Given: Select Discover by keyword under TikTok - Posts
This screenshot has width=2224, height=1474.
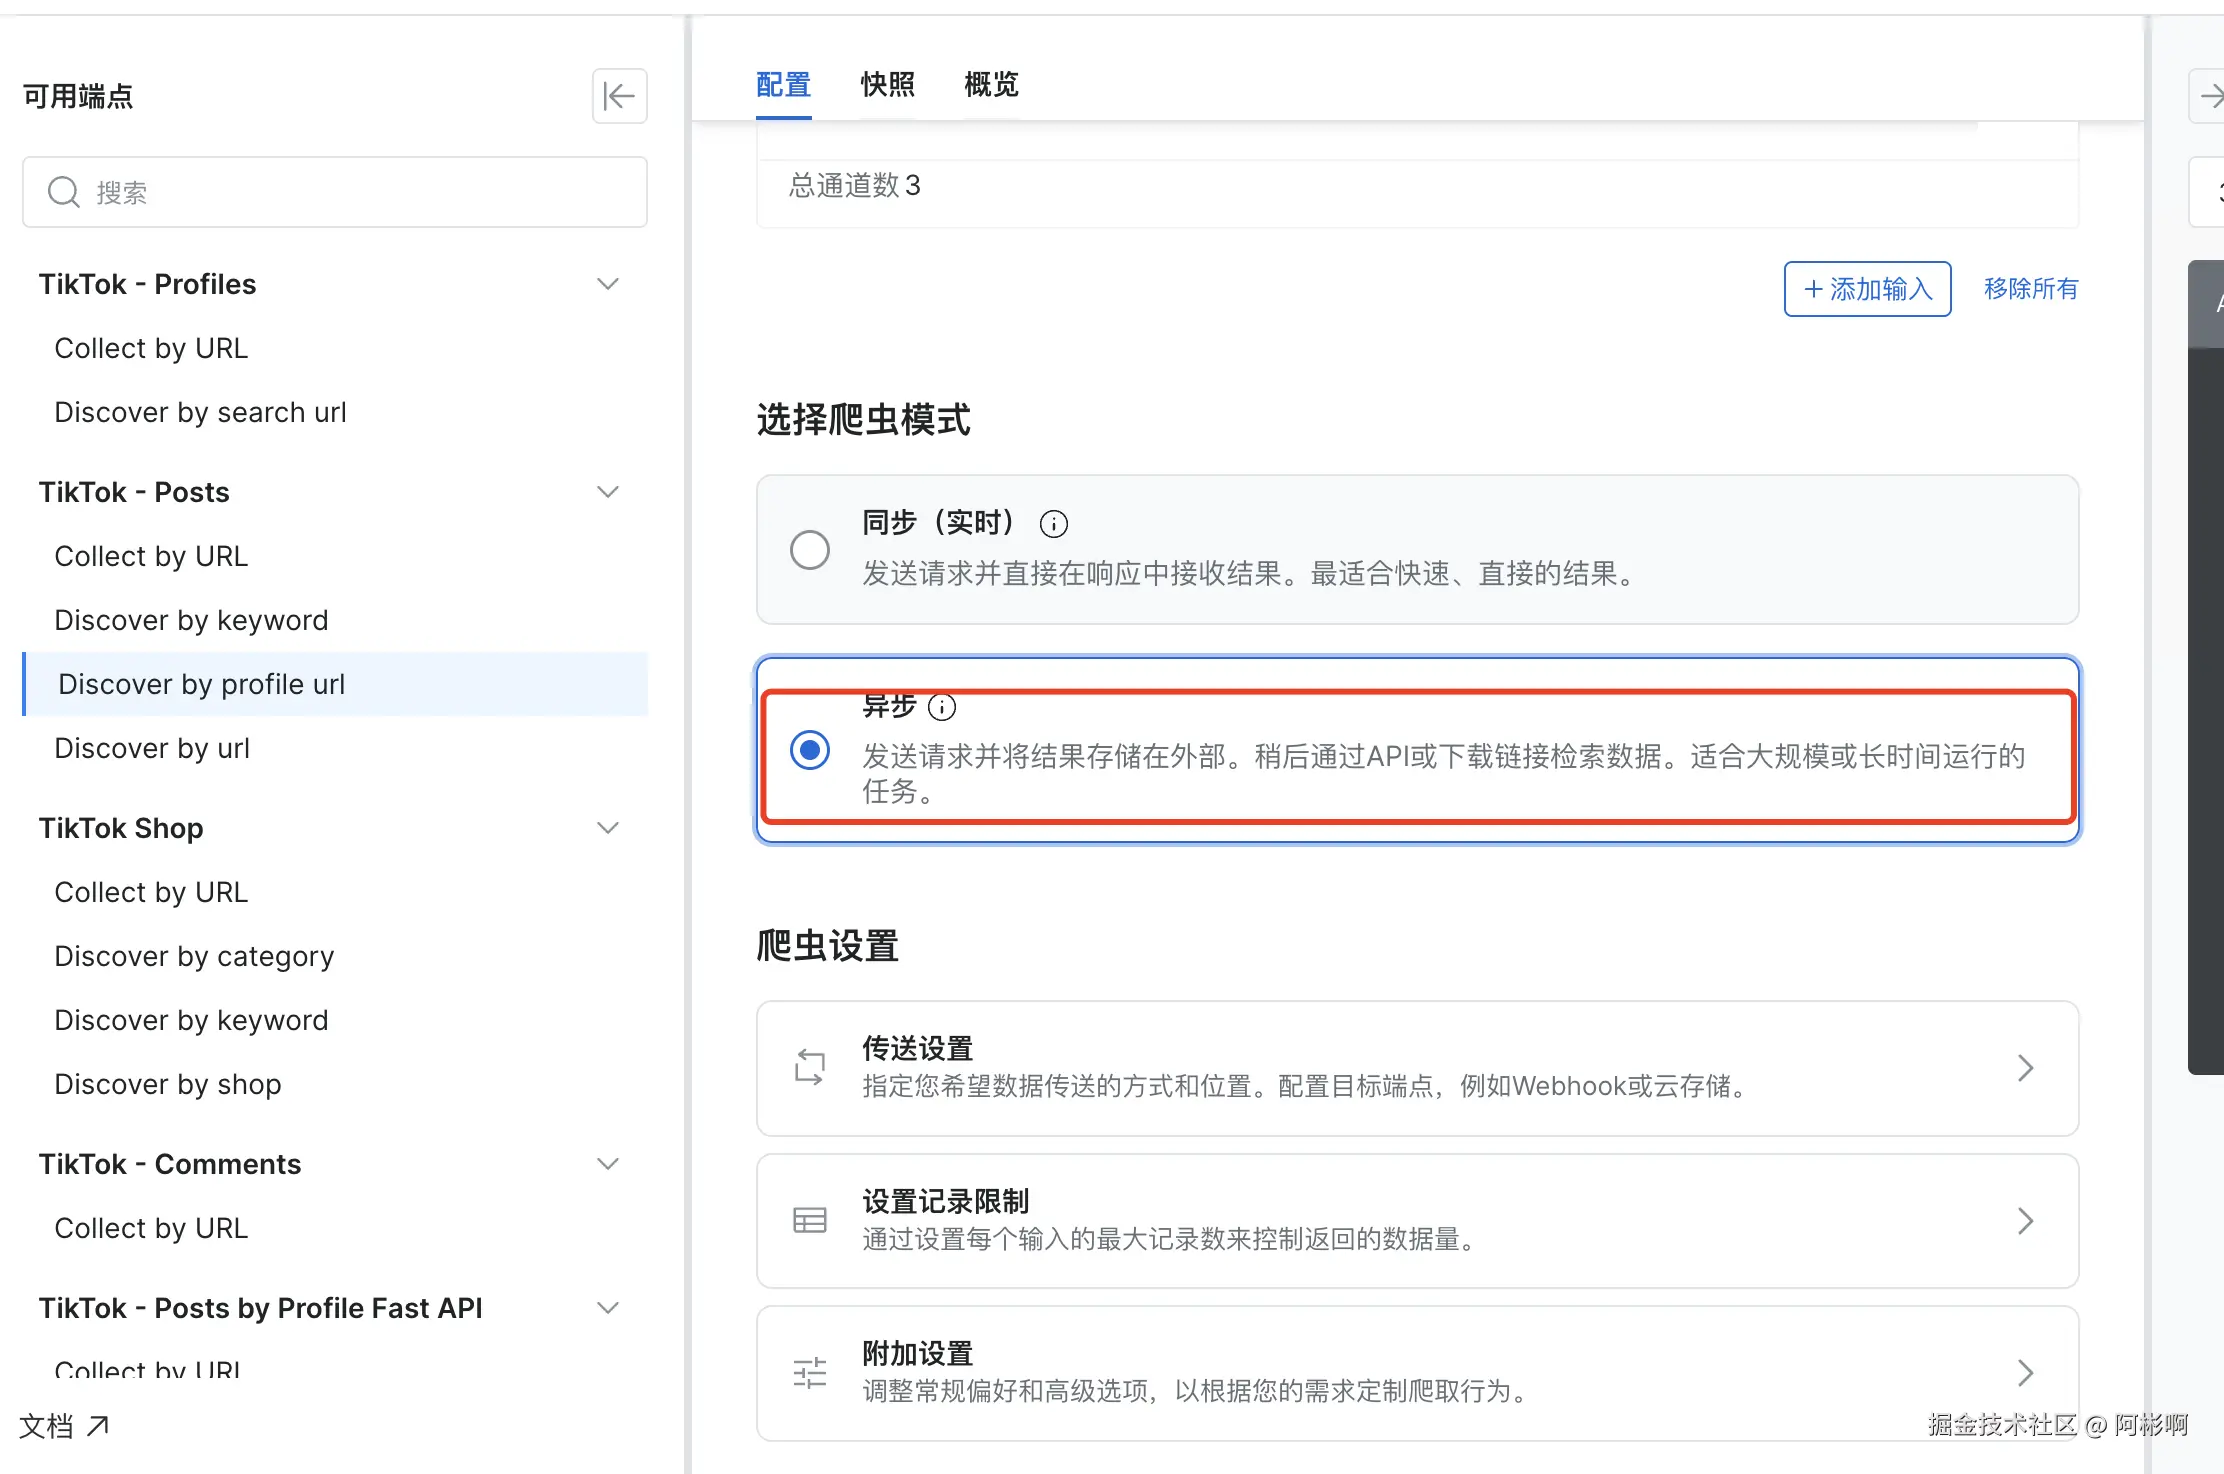Looking at the screenshot, I should [191, 620].
